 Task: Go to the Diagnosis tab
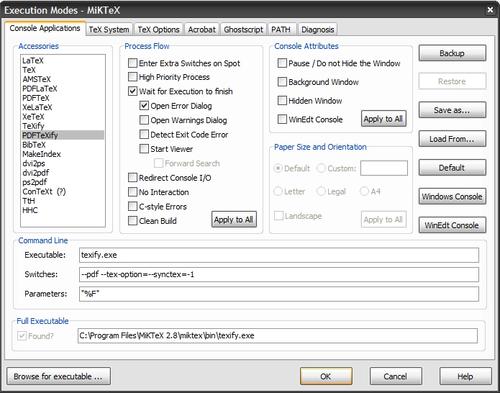(x=317, y=30)
